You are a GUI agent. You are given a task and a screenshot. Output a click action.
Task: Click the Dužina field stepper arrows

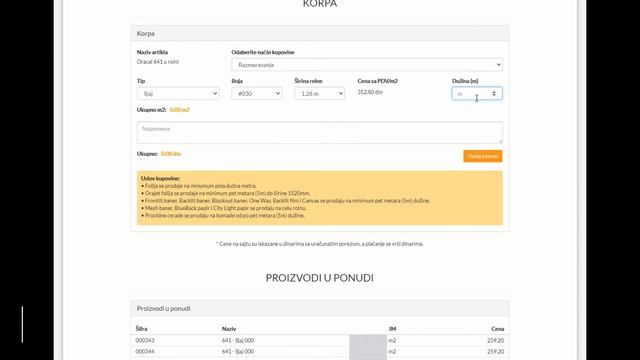[x=494, y=93]
